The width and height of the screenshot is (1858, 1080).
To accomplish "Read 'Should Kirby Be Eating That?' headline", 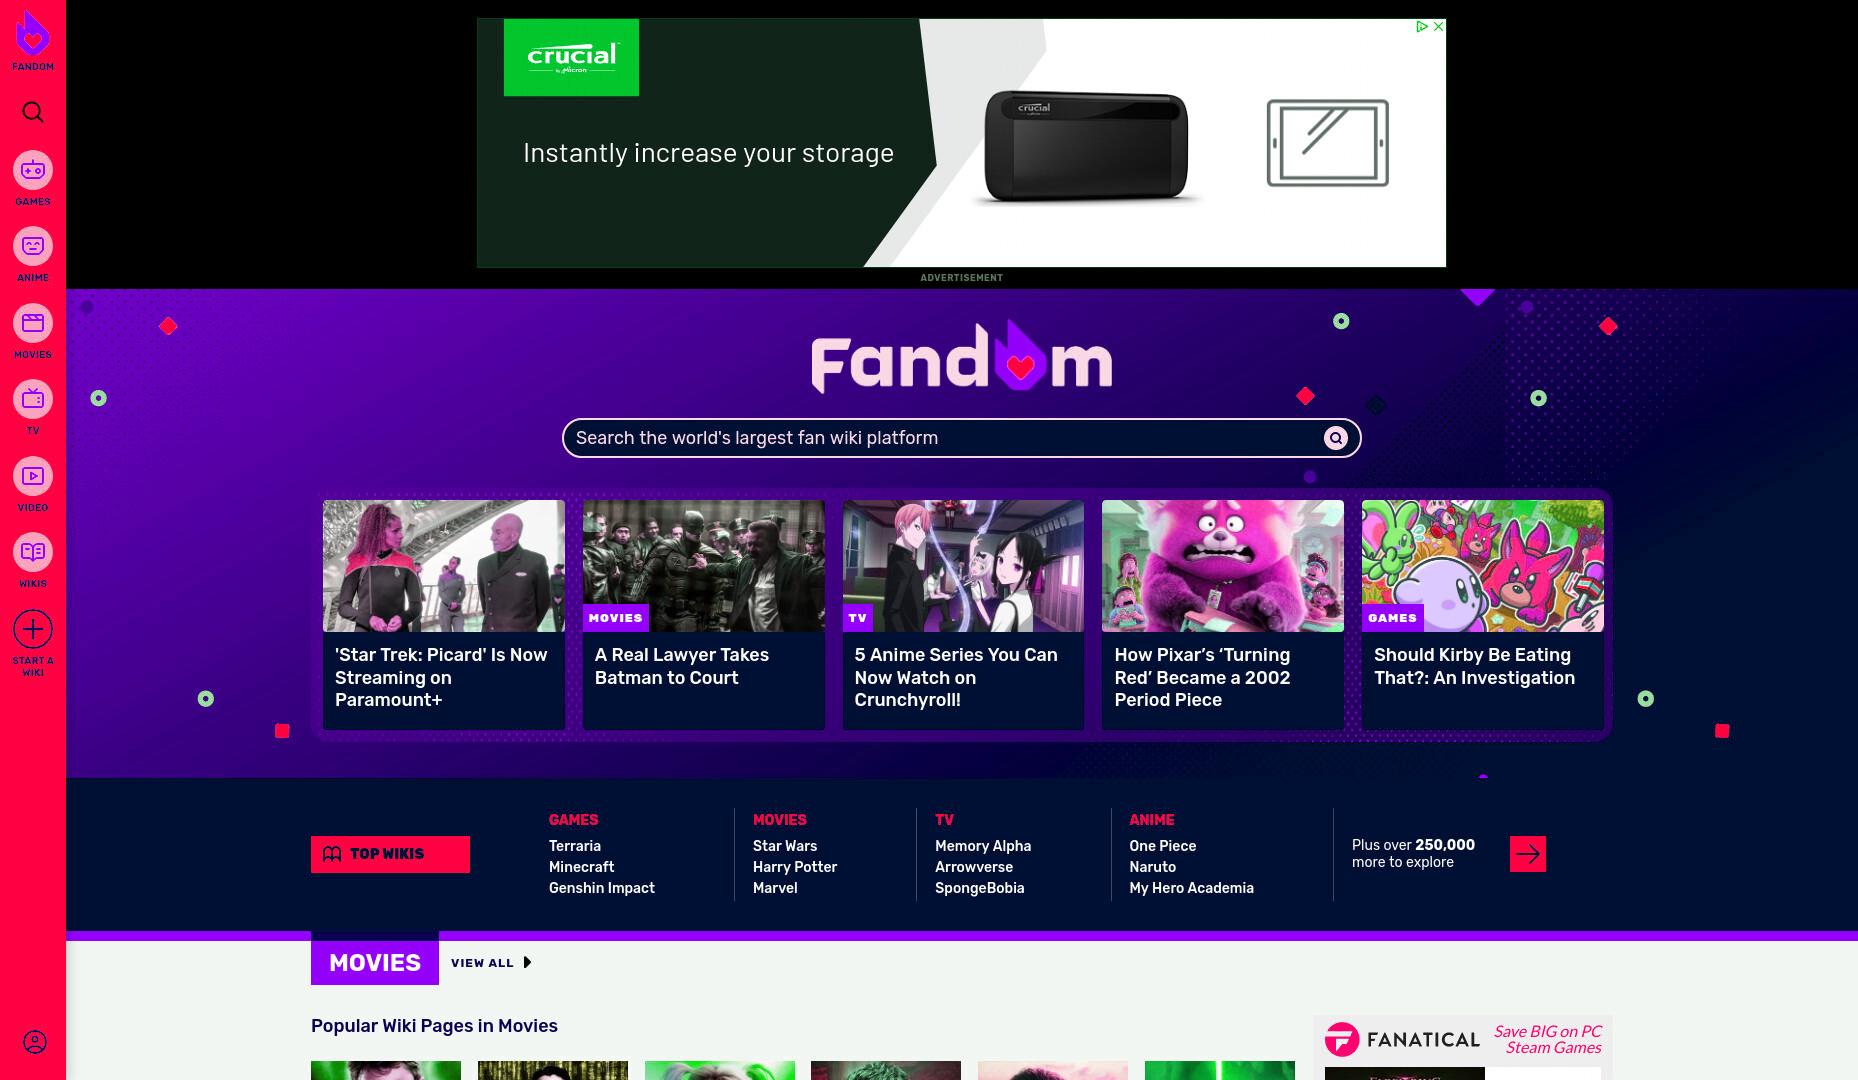I will pos(1474,666).
